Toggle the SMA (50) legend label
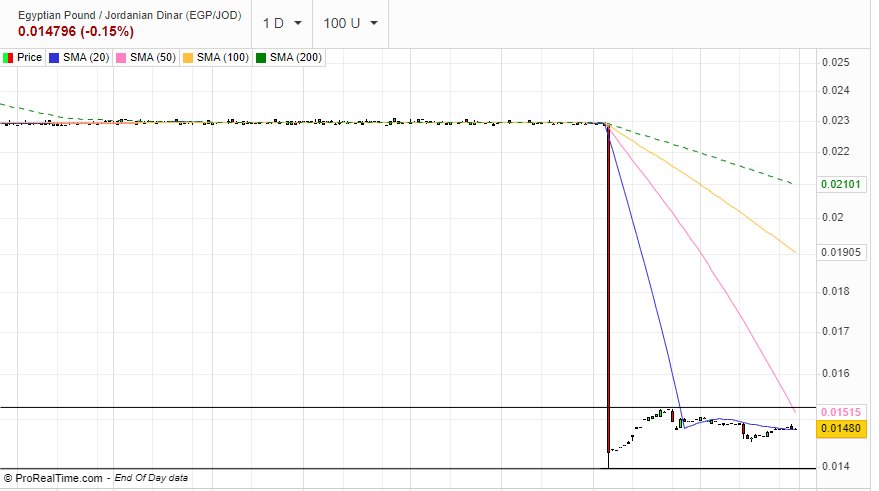The width and height of the screenshot is (879, 491). click(x=152, y=57)
